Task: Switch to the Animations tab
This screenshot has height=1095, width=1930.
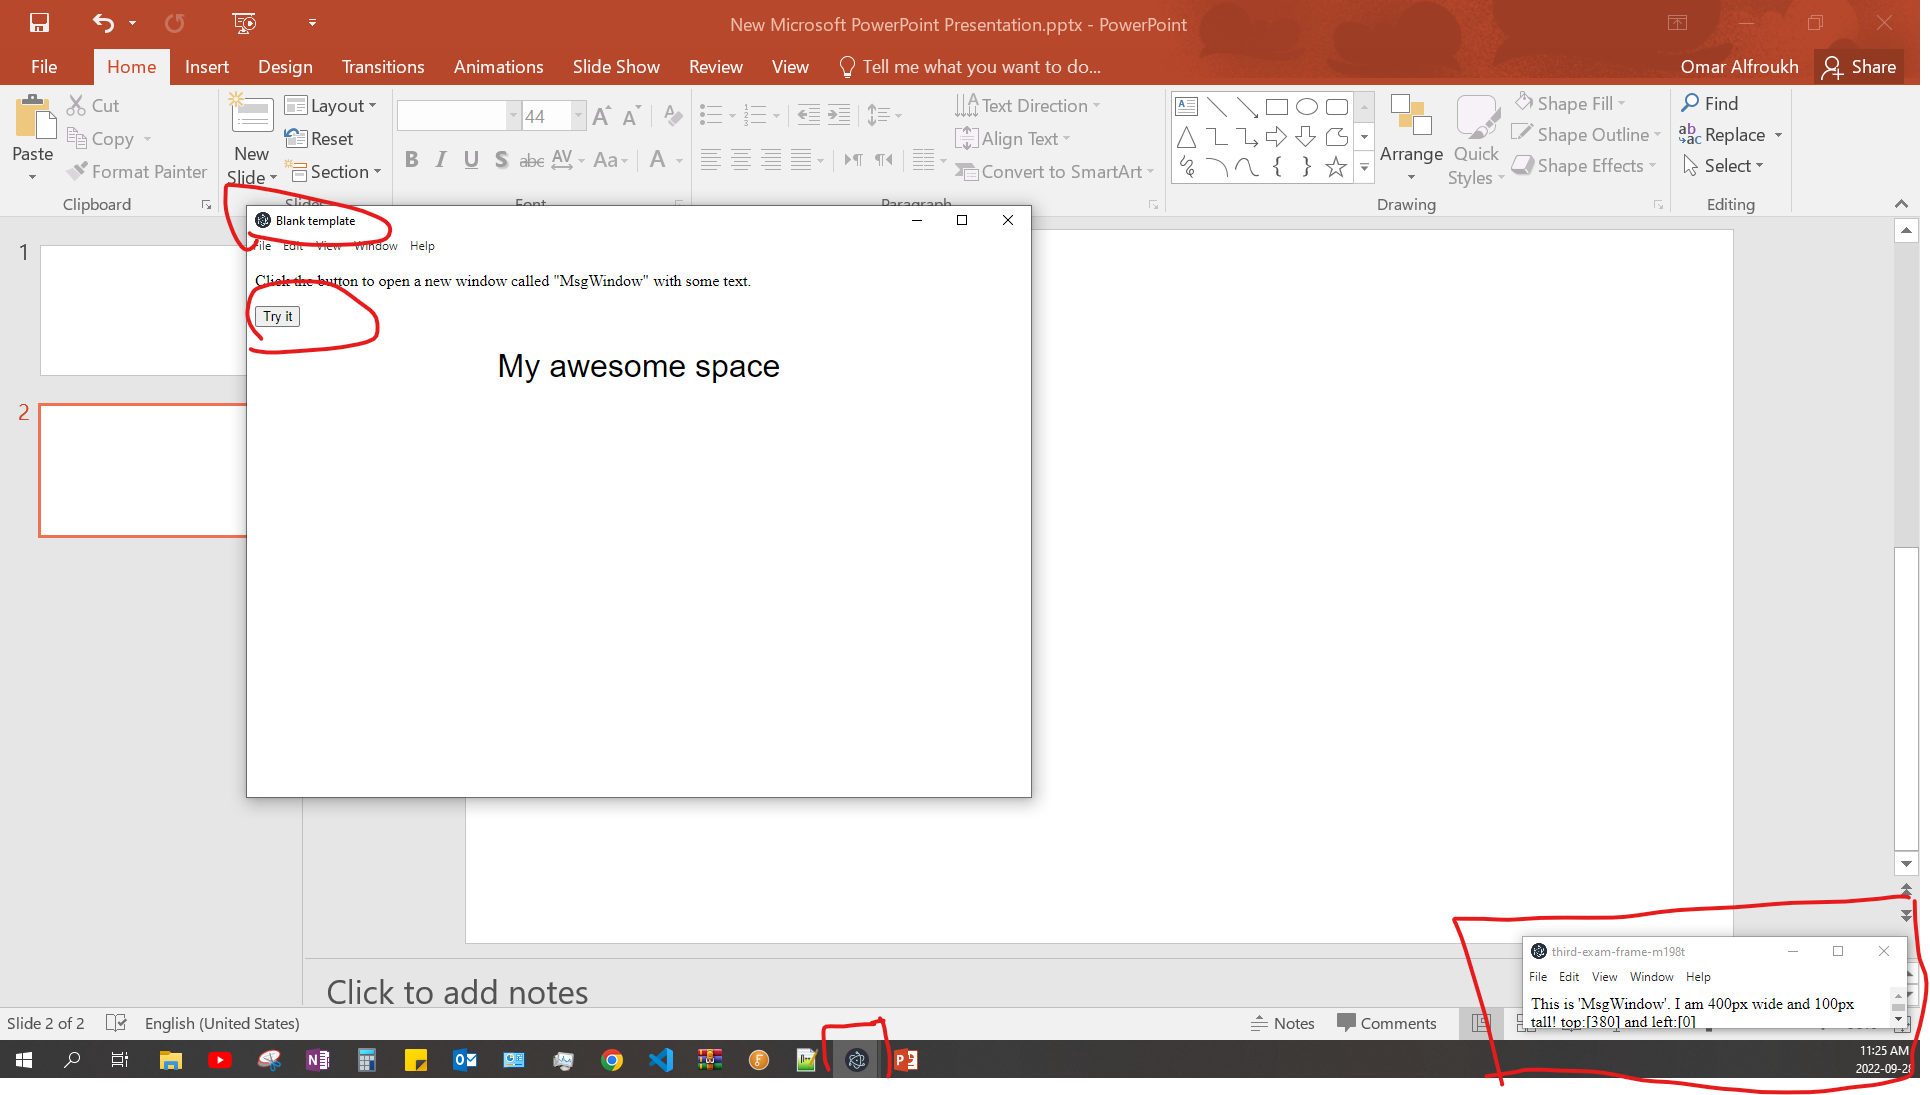Action: coord(498,67)
